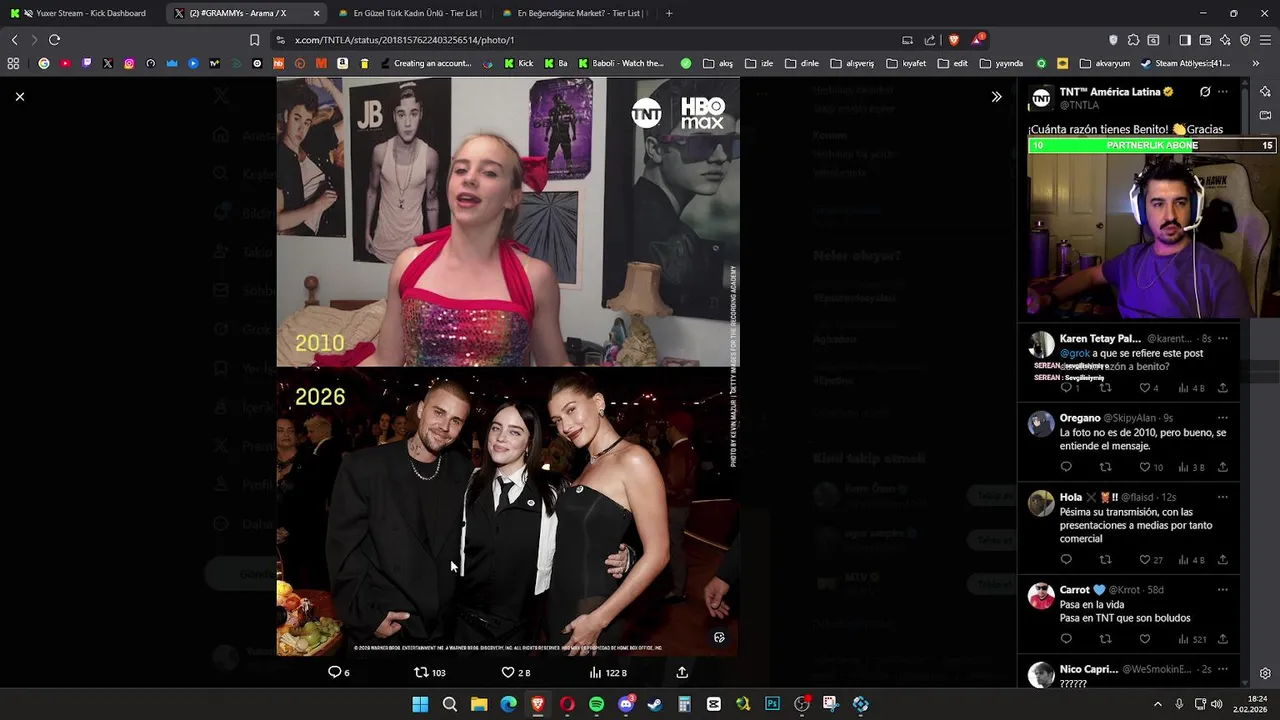
Task: Switch to Yuxer Stream Kick Dashboard tab
Action: click(84, 13)
